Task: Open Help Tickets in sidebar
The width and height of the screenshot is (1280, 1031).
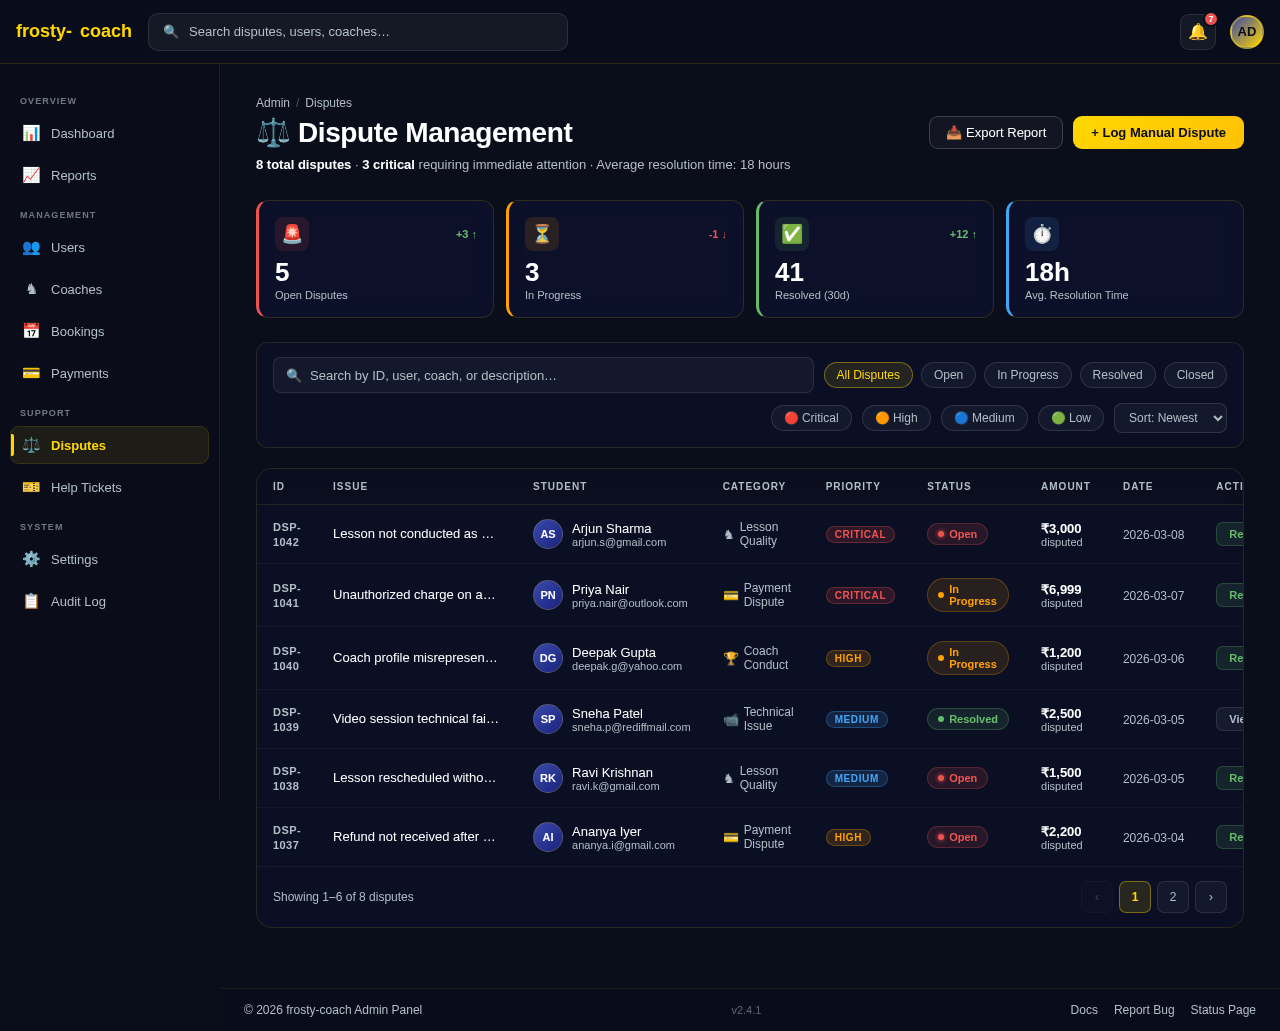Action: click(x=110, y=487)
